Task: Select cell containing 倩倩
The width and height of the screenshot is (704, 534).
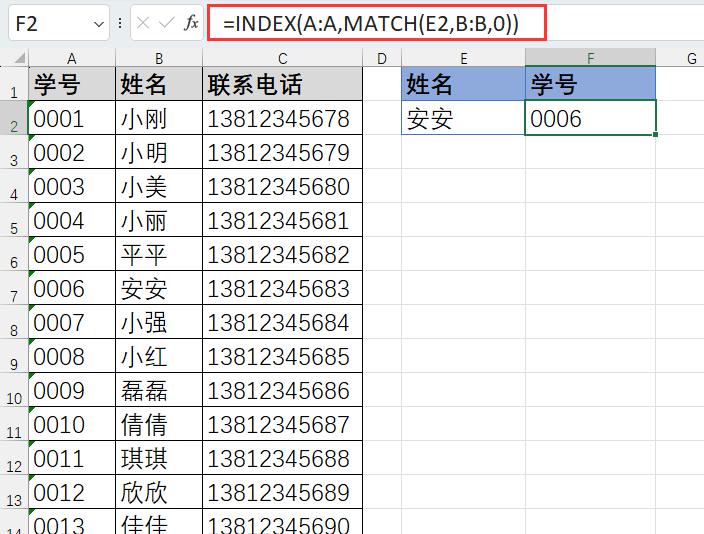Action: [x=159, y=424]
